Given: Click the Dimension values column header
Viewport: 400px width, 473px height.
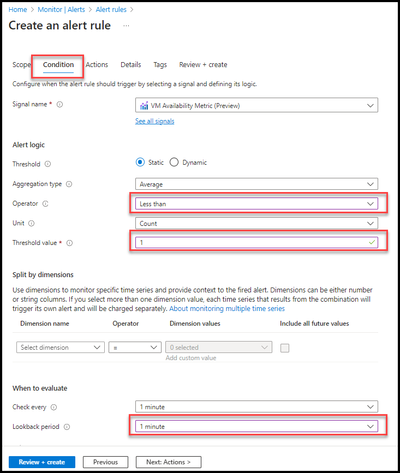Looking at the screenshot, I should [x=195, y=324].
